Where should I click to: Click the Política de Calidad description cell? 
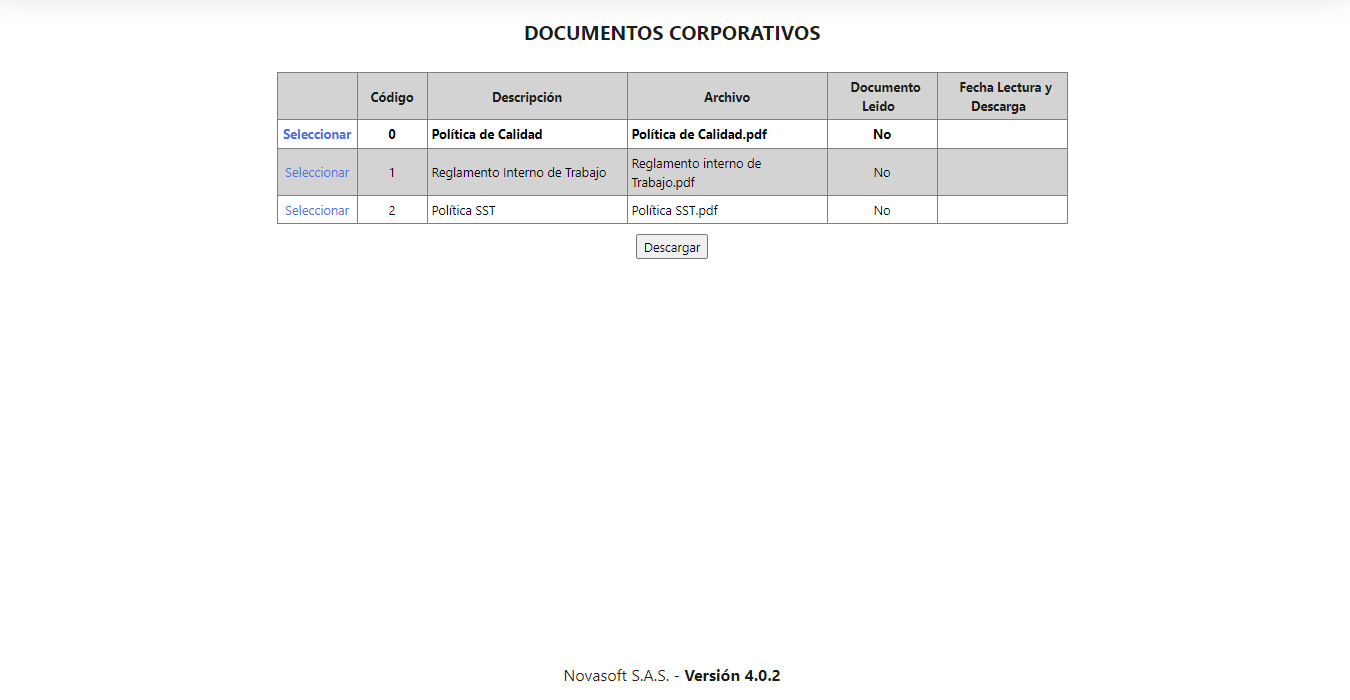click(527, 134)
